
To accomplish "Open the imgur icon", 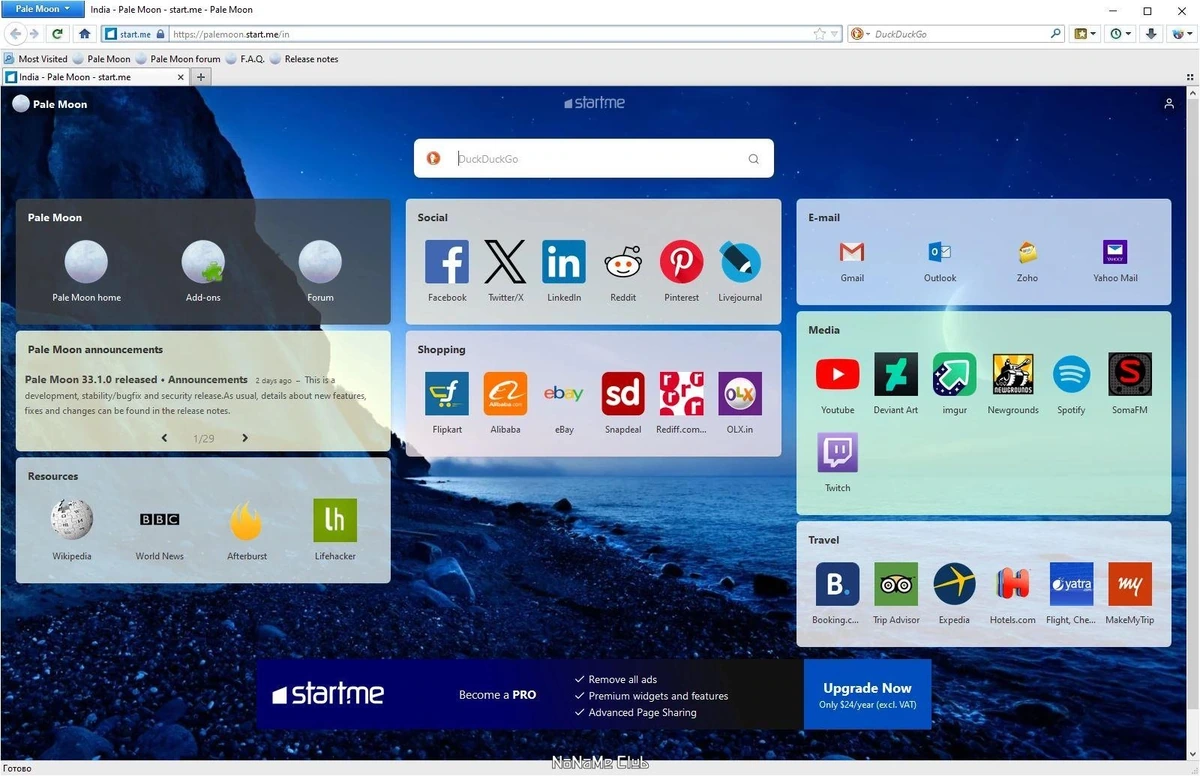I will point(955,374).
